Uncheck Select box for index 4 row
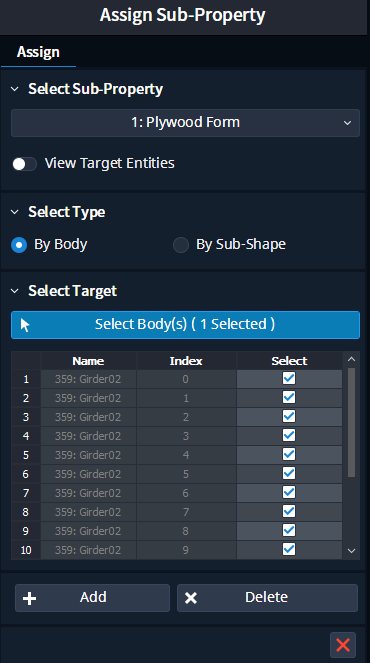Viewport: 370px width, 663px height. [x=289, y=455]
